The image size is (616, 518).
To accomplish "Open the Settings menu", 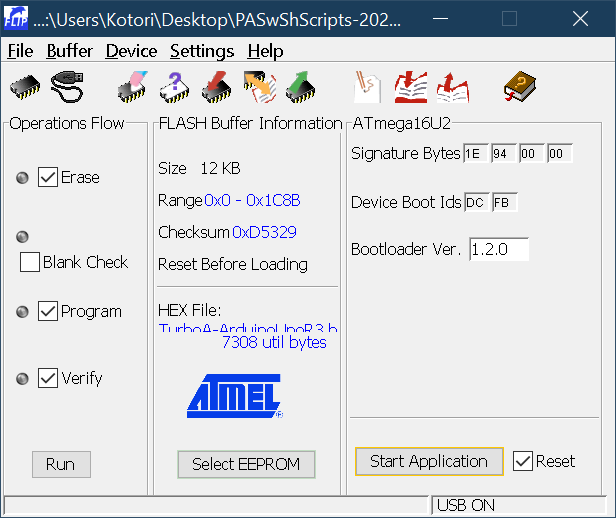I will click(x=201, y=51).
